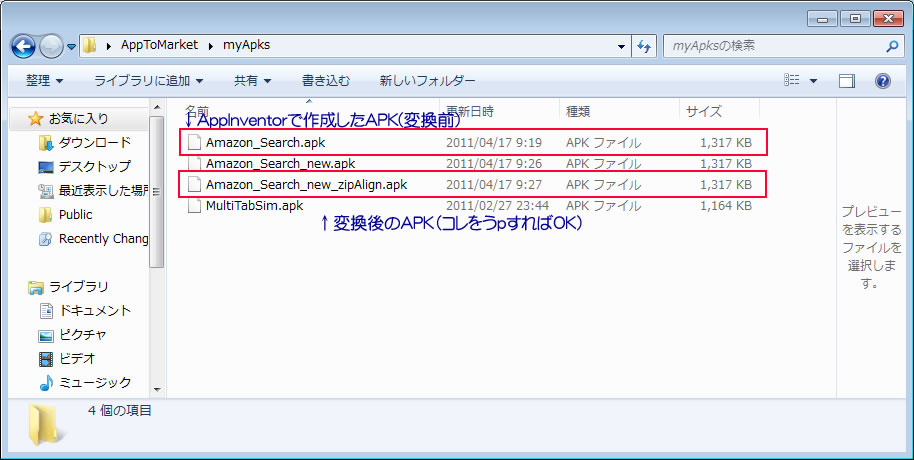914x460 pixels.
Task: Click the folder icon in the address bar
Action: [89, 45]
